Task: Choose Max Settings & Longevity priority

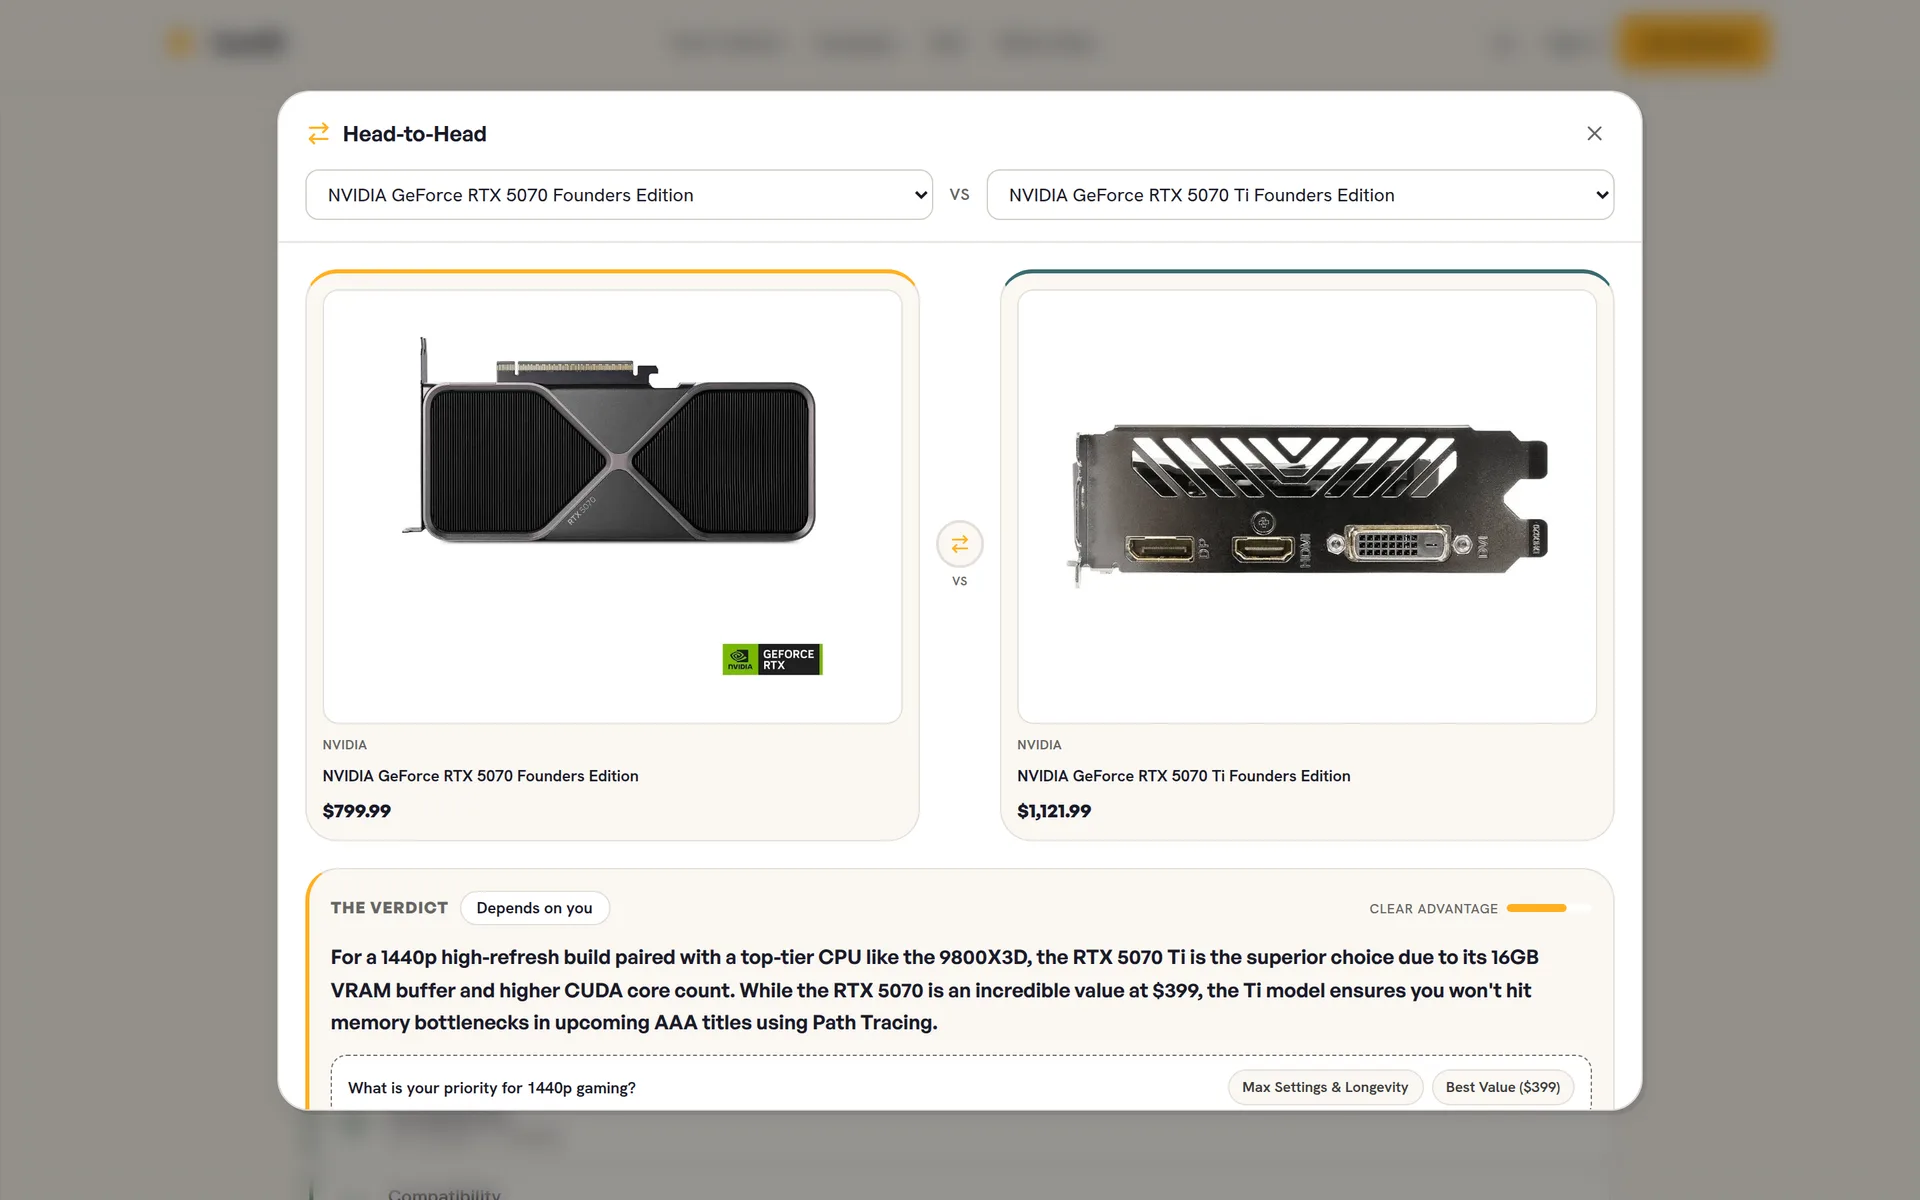Action: 1325,1087
